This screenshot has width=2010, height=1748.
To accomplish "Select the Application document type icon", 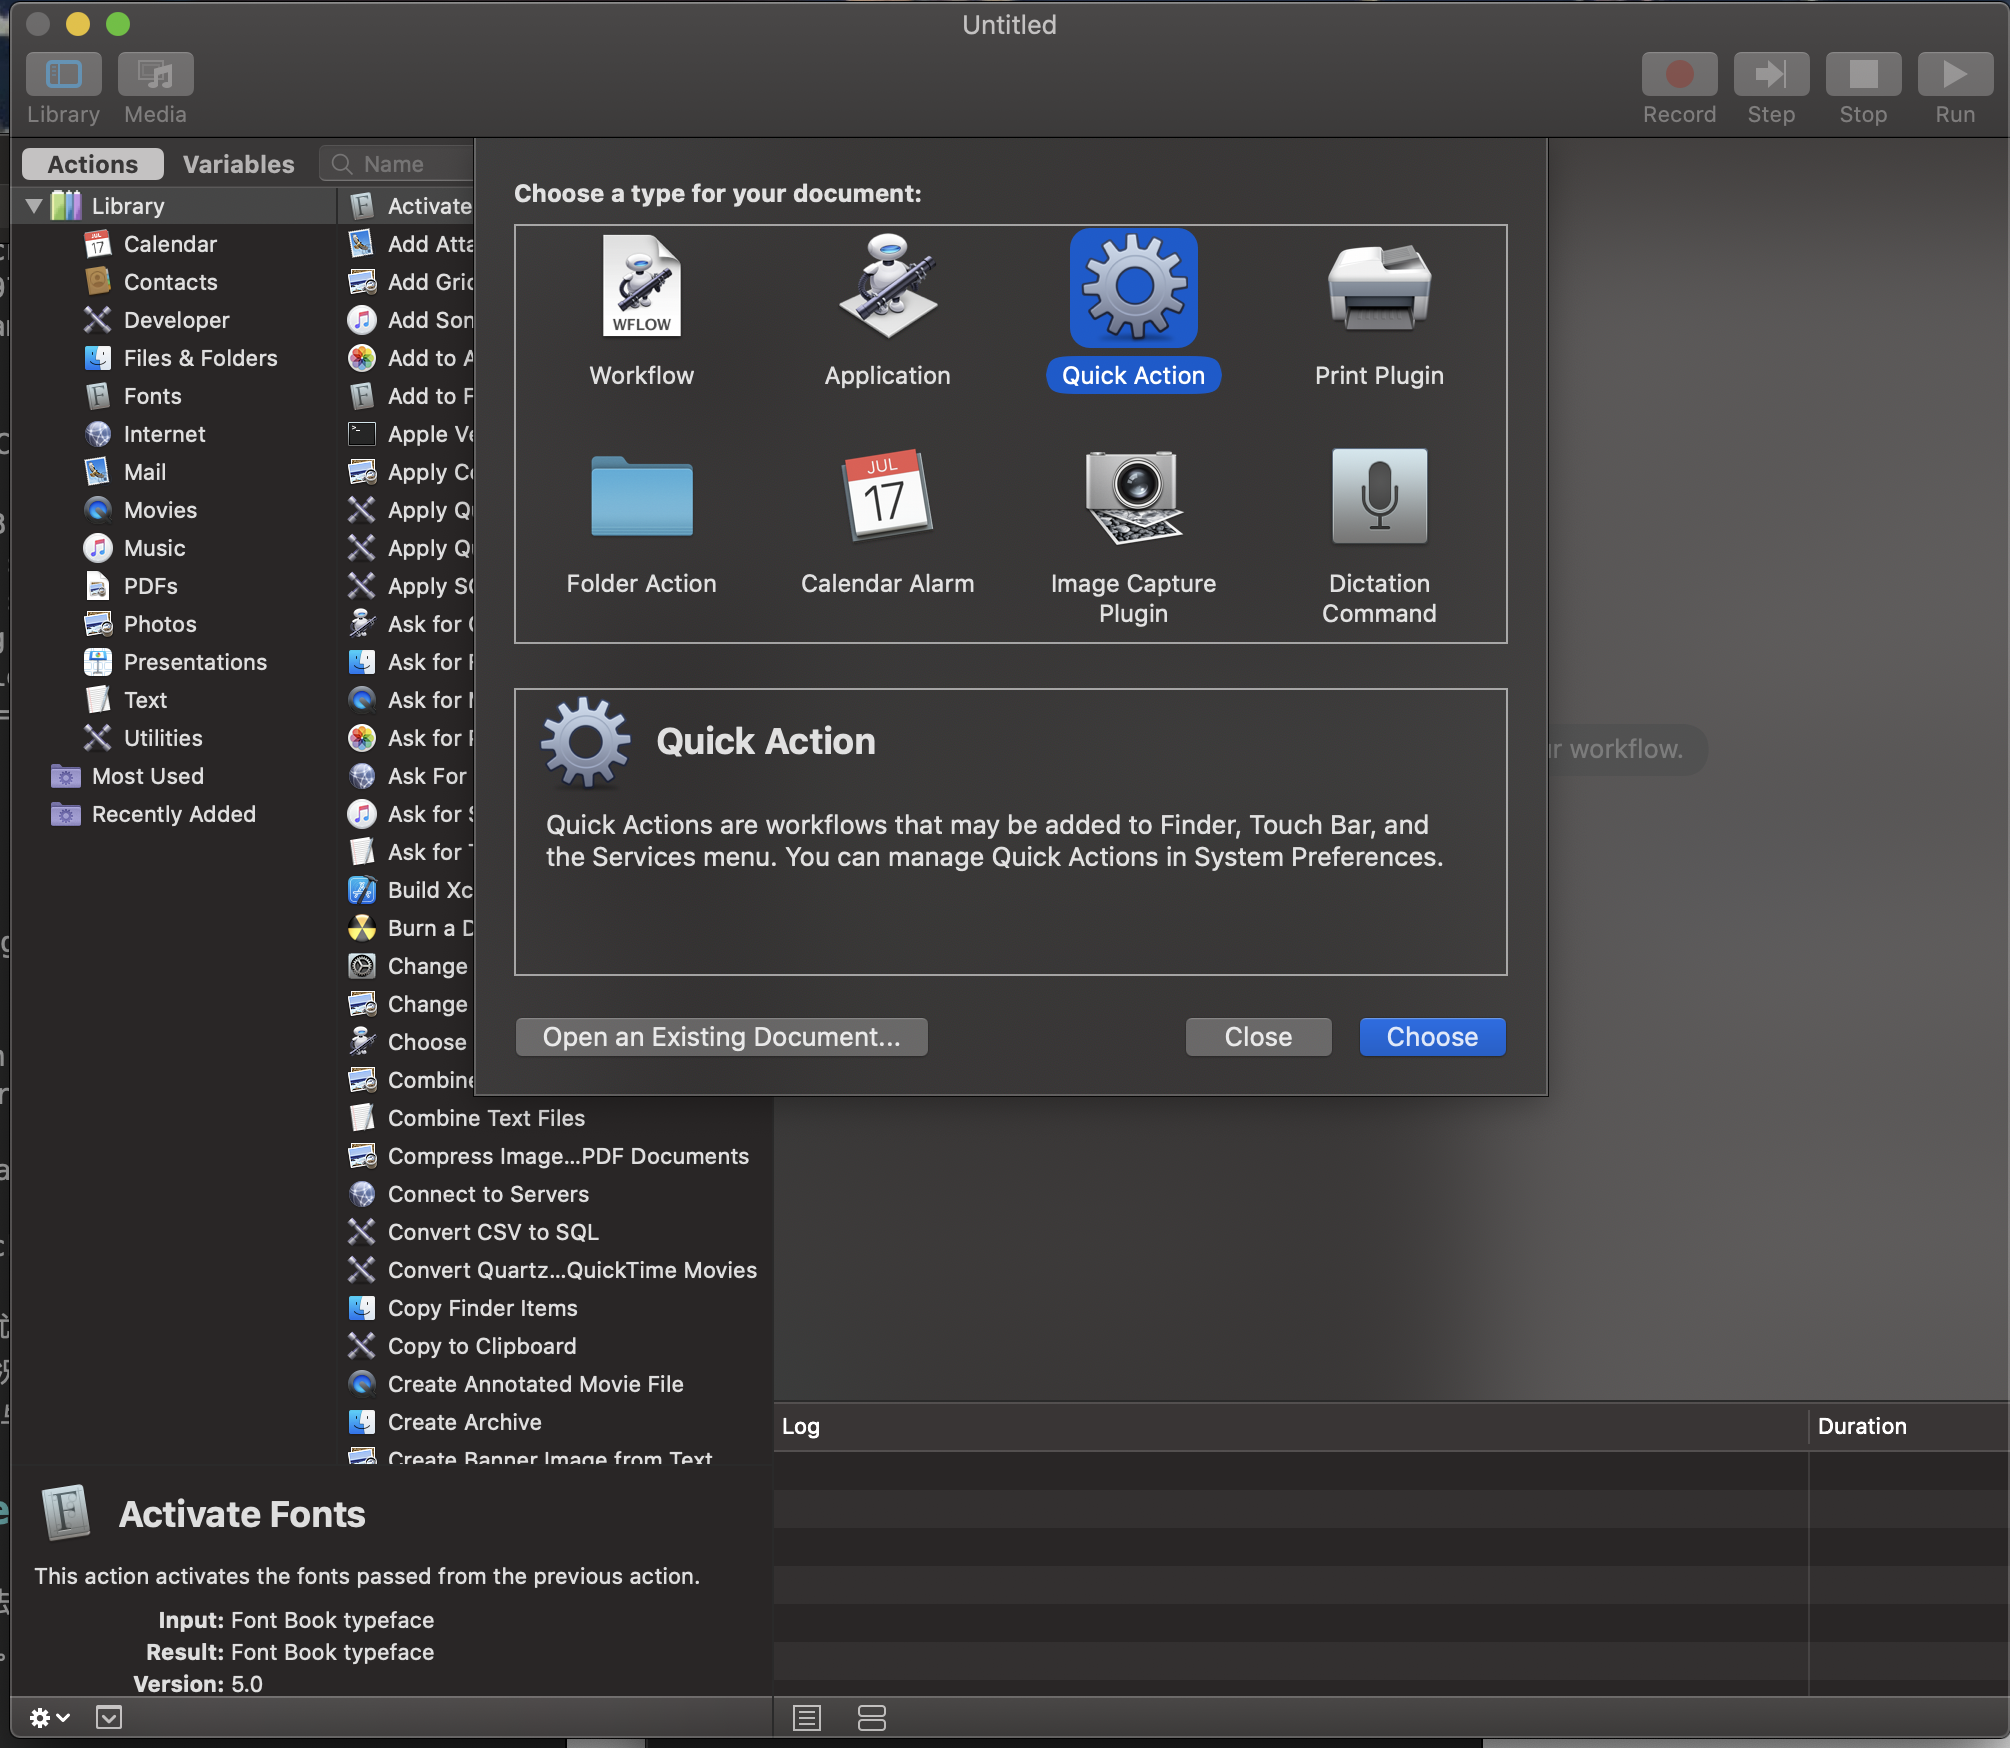I will coord(887,287).
